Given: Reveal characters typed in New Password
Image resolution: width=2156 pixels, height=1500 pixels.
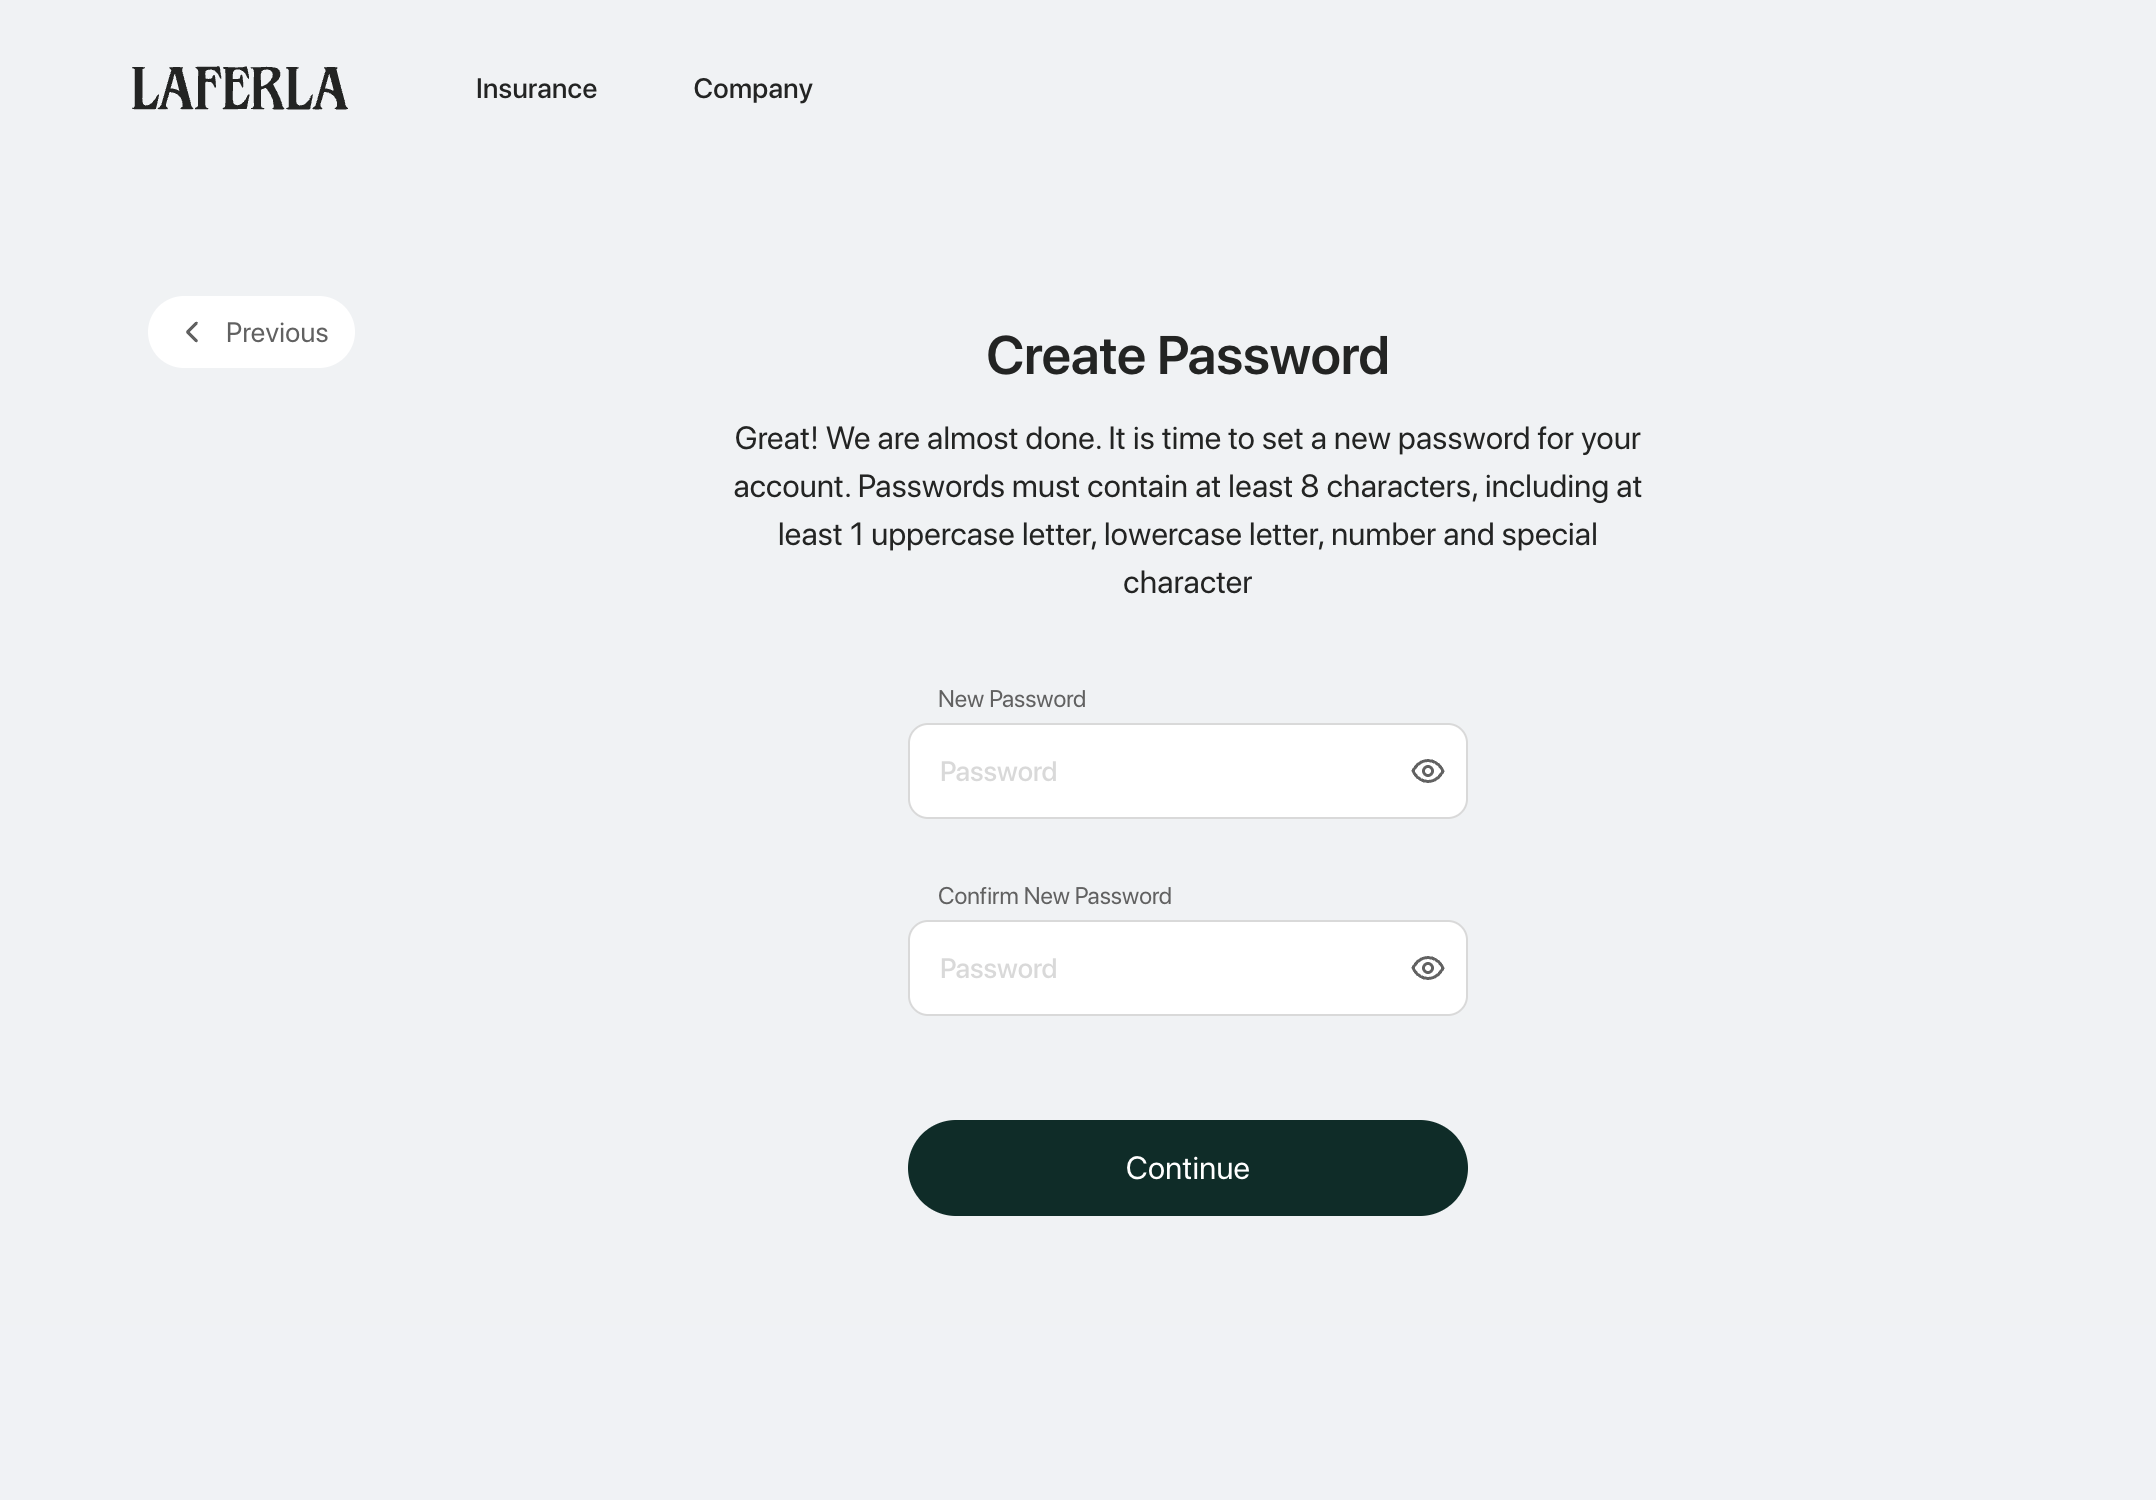Looking at the screenshot, I should (1427, 771).
